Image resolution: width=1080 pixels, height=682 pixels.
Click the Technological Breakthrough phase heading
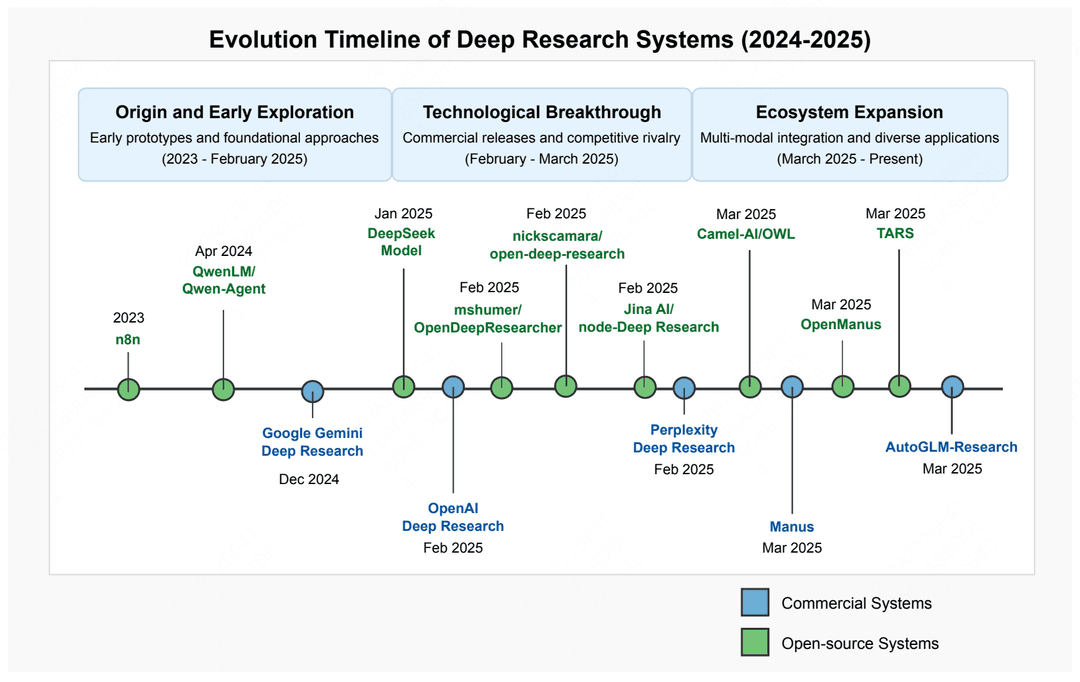point(542,112)
